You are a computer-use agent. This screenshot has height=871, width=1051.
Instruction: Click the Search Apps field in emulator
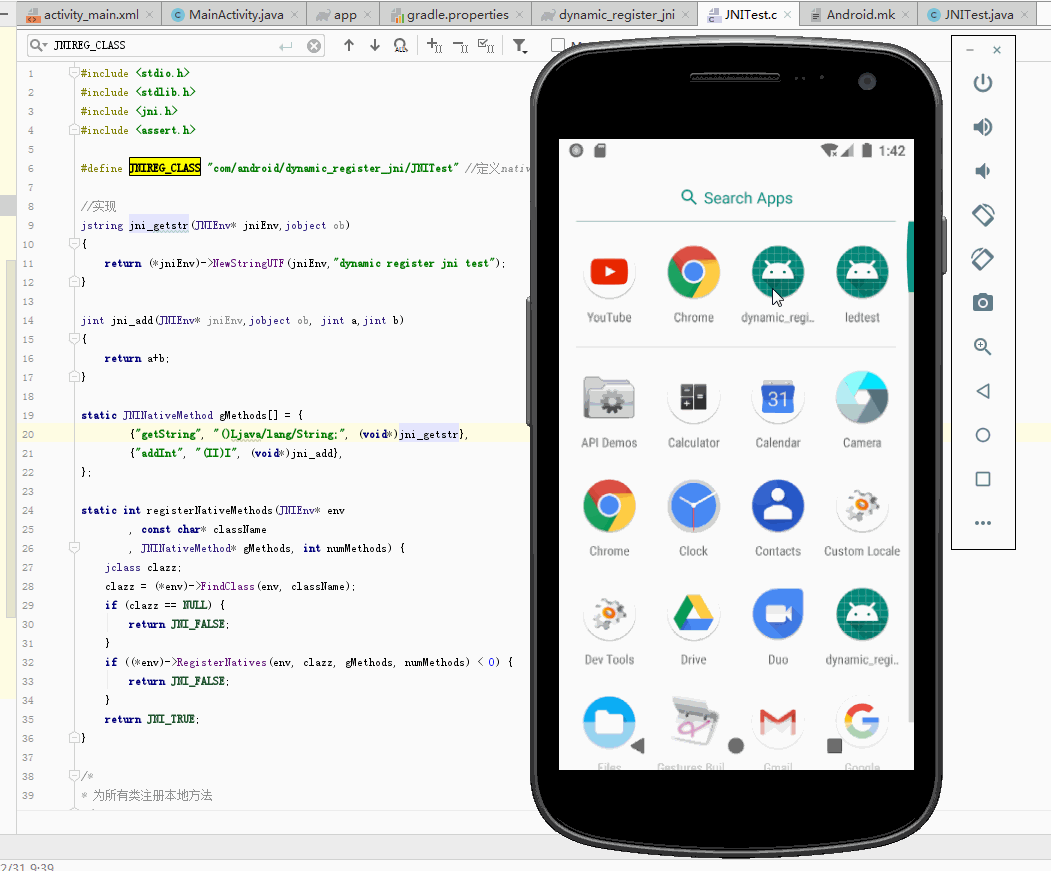click(x=736, y=198)
